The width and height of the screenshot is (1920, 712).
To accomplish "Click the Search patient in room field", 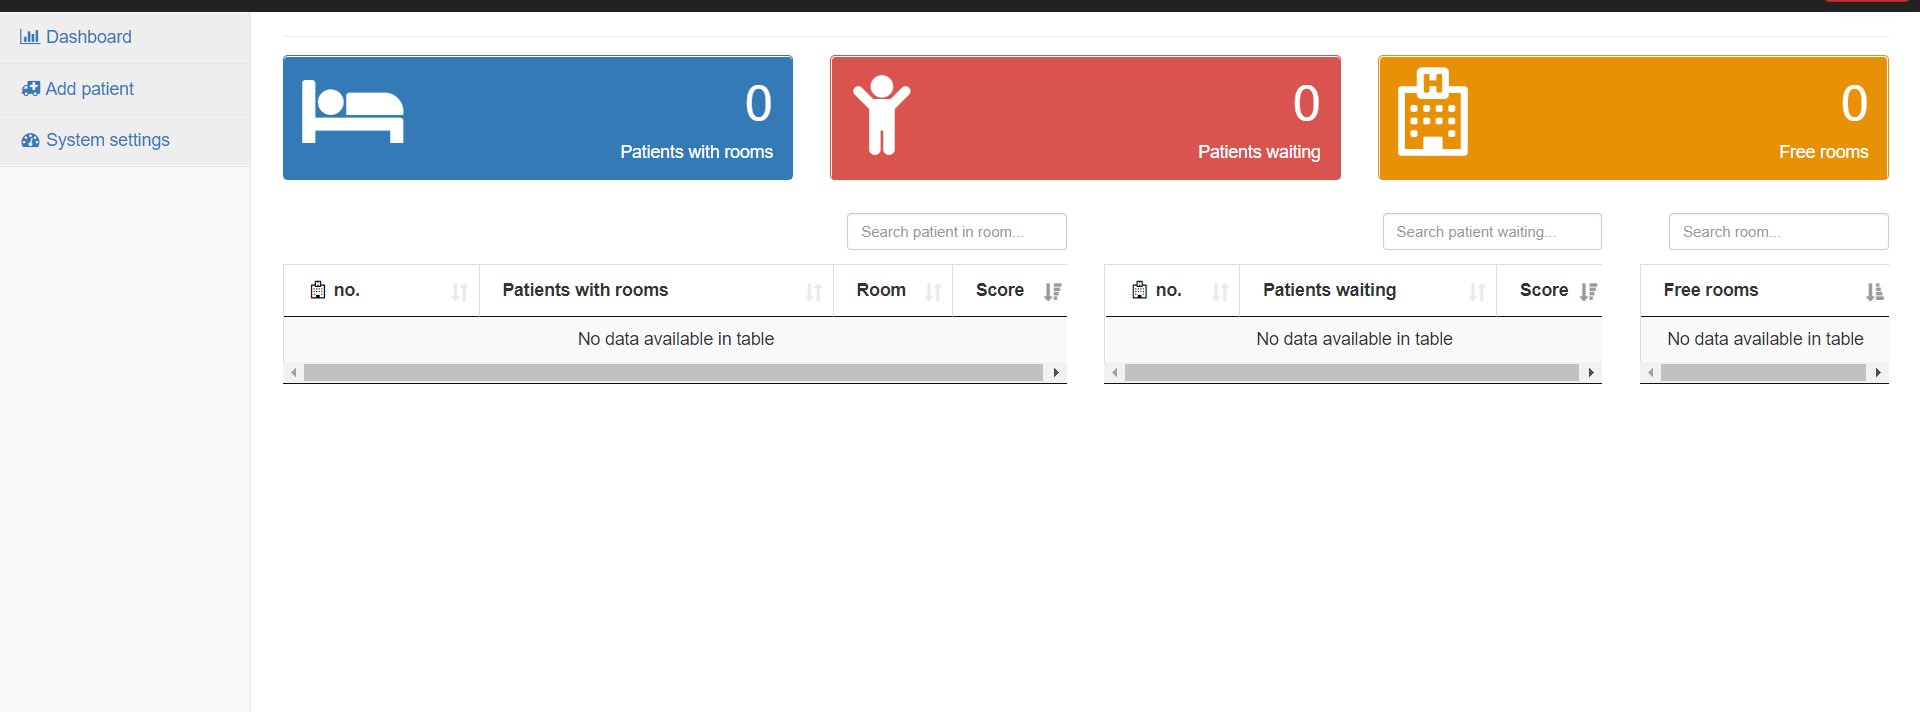I will [x=956, y=231].
